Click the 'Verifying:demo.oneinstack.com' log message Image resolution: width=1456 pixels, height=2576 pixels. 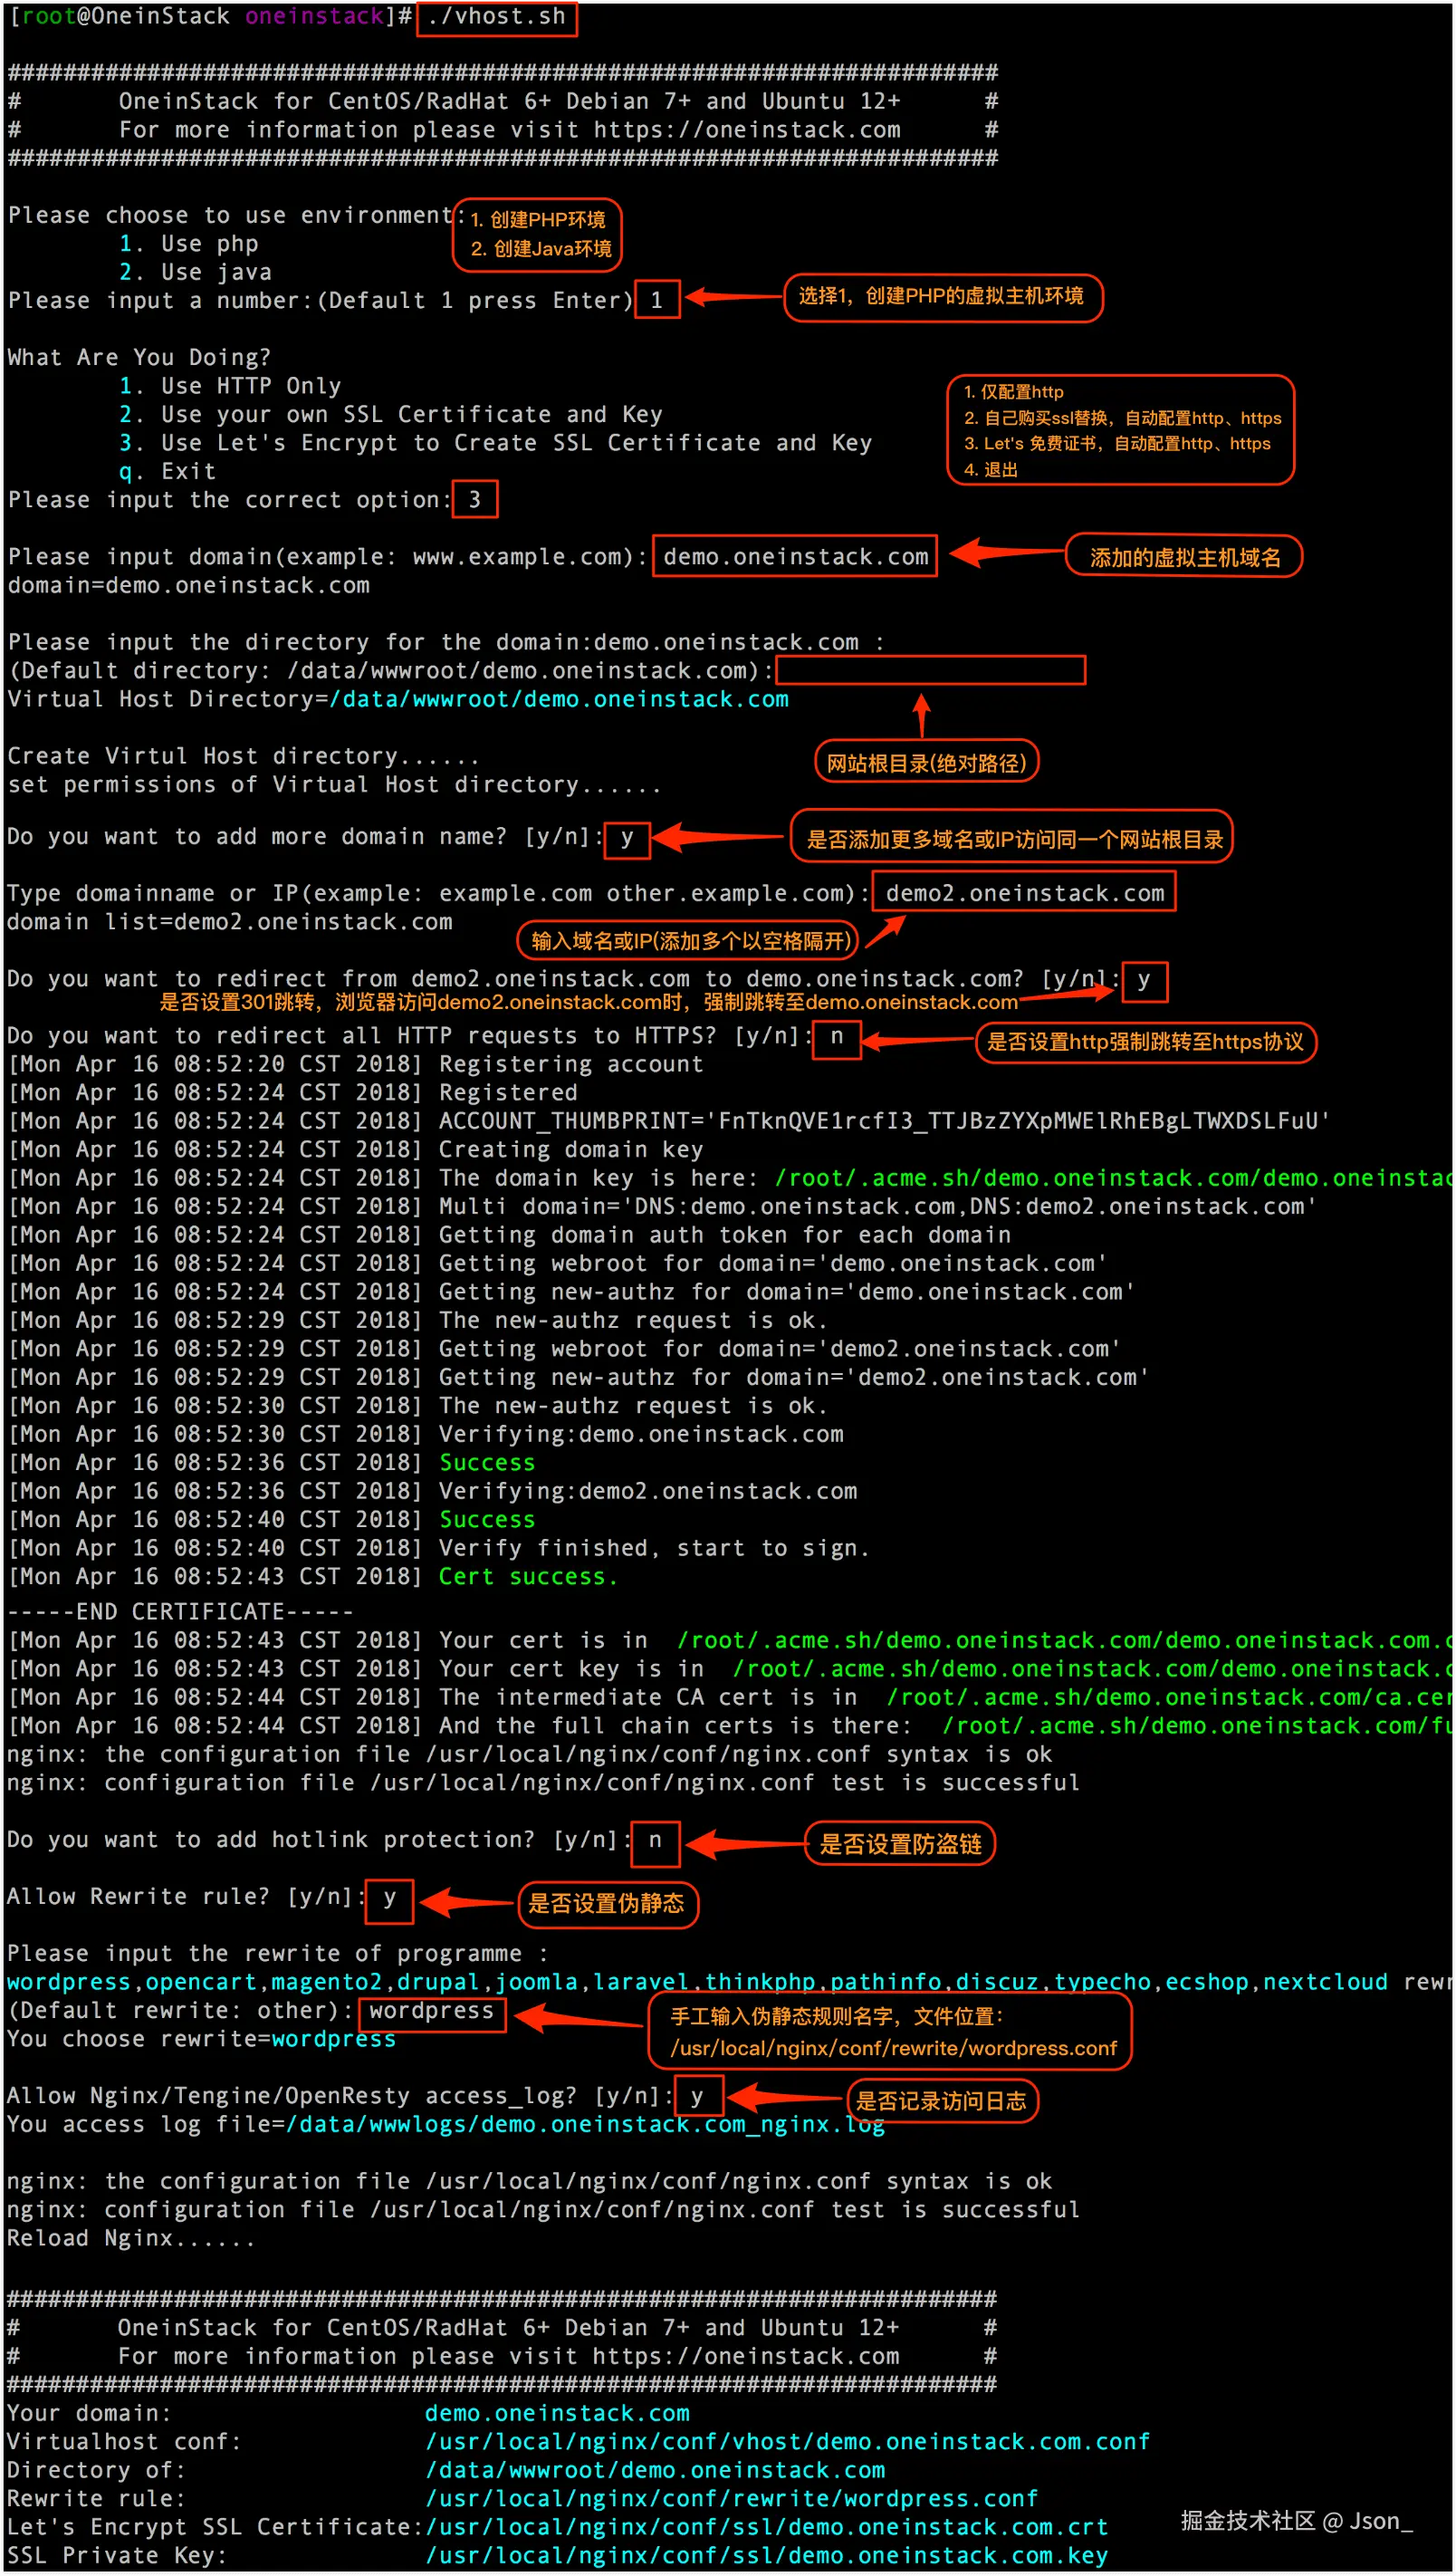pyautogui.click(x=641, y=1434)
